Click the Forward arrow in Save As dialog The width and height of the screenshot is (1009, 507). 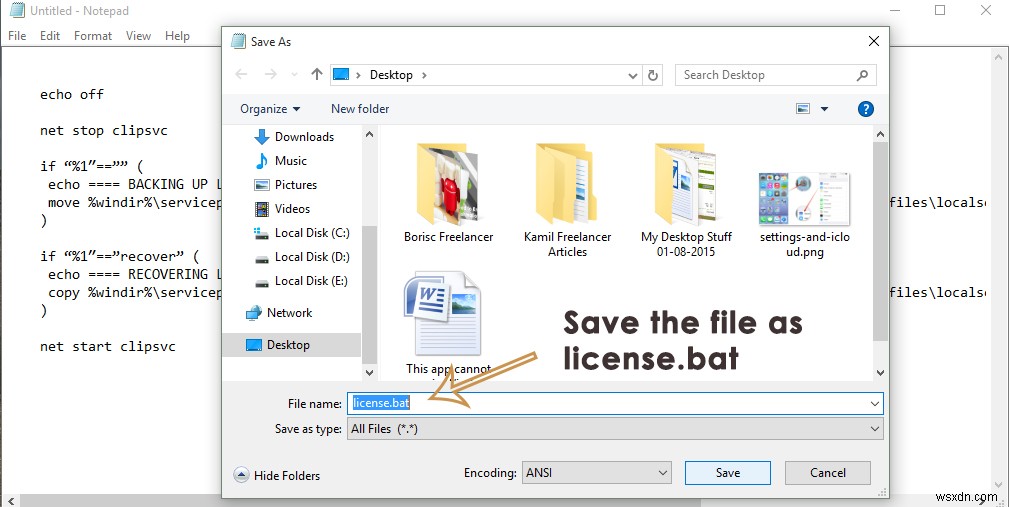[x=271, y=75]
